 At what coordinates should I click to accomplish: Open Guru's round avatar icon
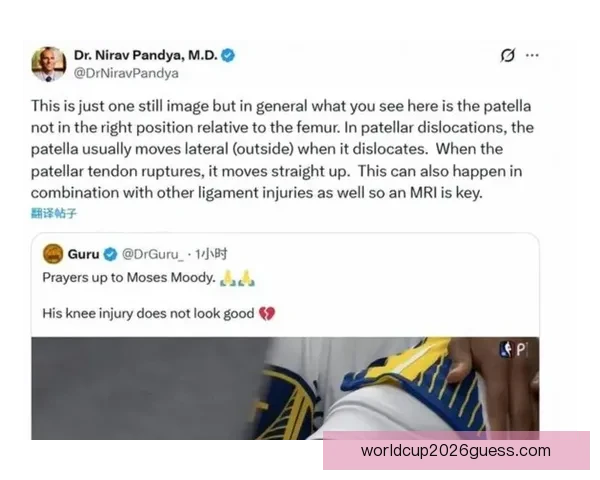click(53, 254)
